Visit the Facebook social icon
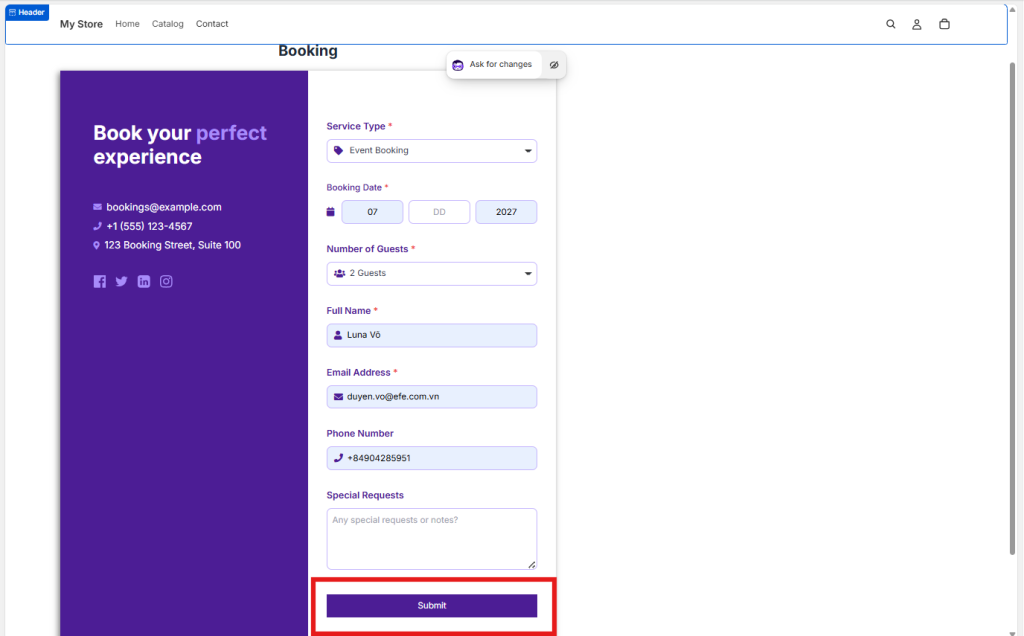This screenshot has height=636, width=1024. click(100, 282)
